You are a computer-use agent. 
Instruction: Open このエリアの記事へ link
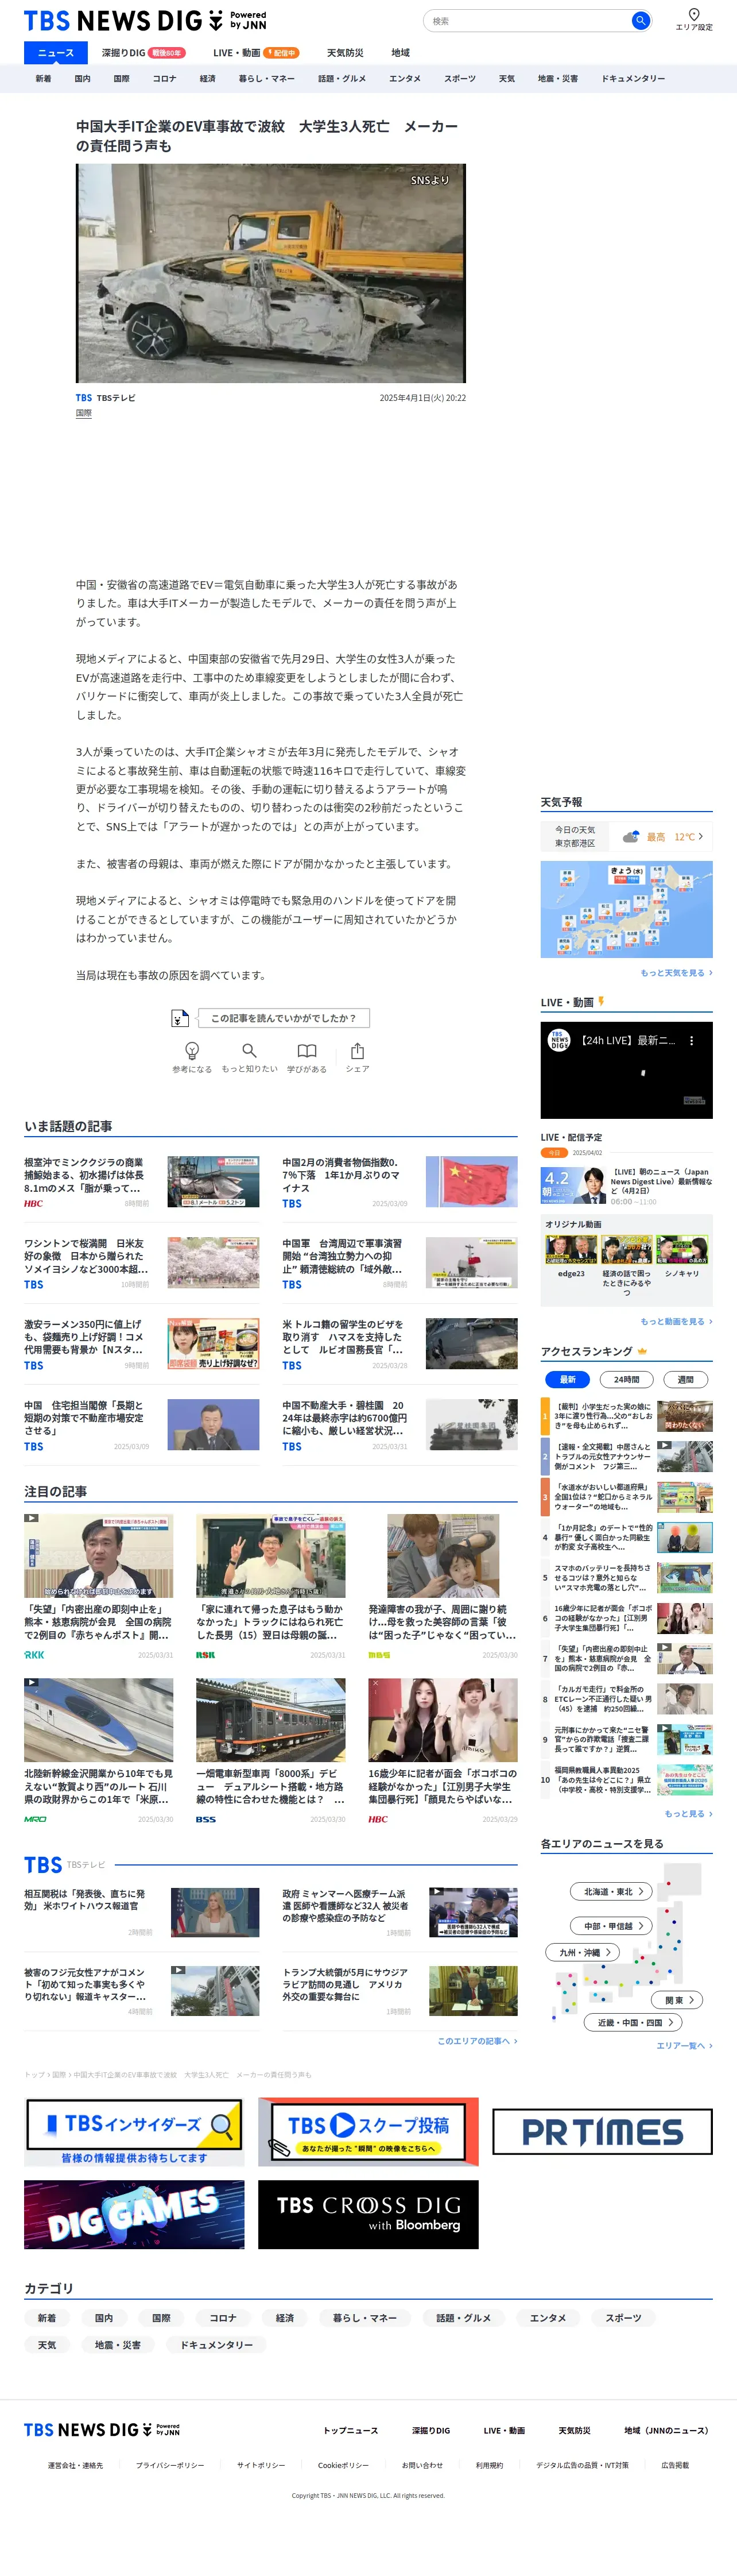point(477,2041)
